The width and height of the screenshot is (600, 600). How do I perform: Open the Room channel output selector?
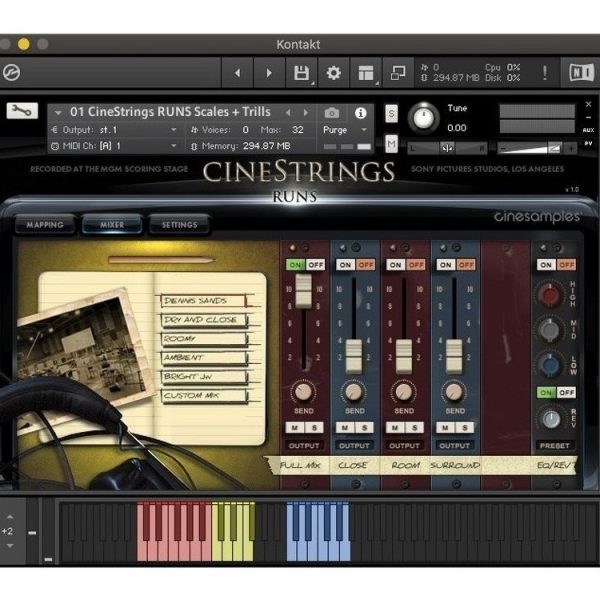tap(404, 445)
